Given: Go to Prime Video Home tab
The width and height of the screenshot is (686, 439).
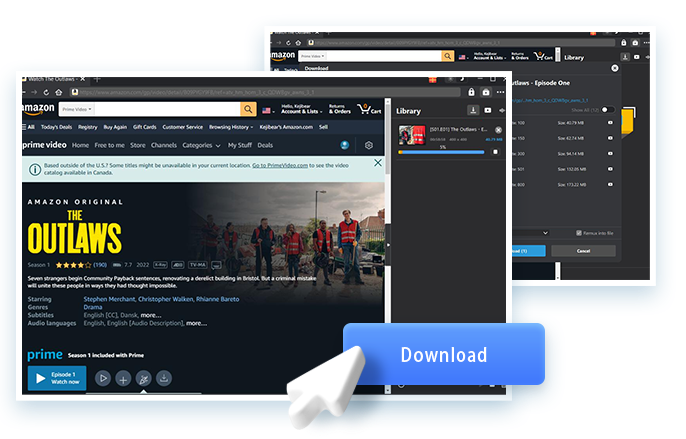Looking at the screenshot, I should [80, 145].
